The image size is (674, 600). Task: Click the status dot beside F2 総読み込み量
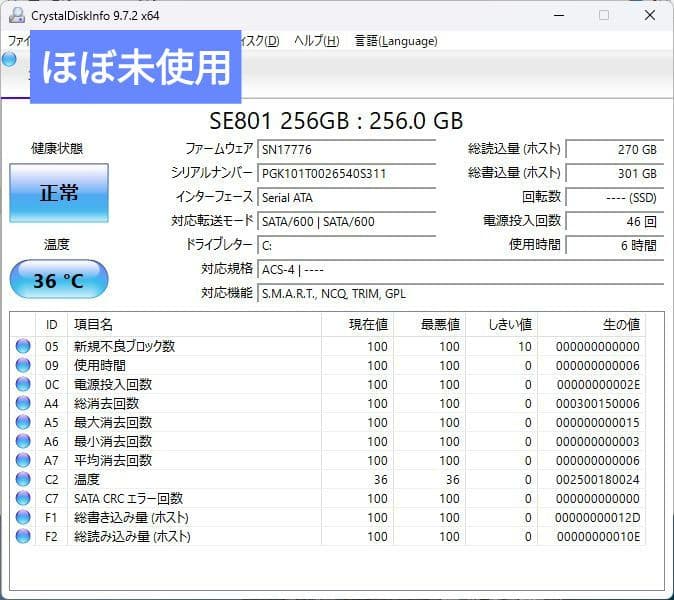[x=23, y=536]
